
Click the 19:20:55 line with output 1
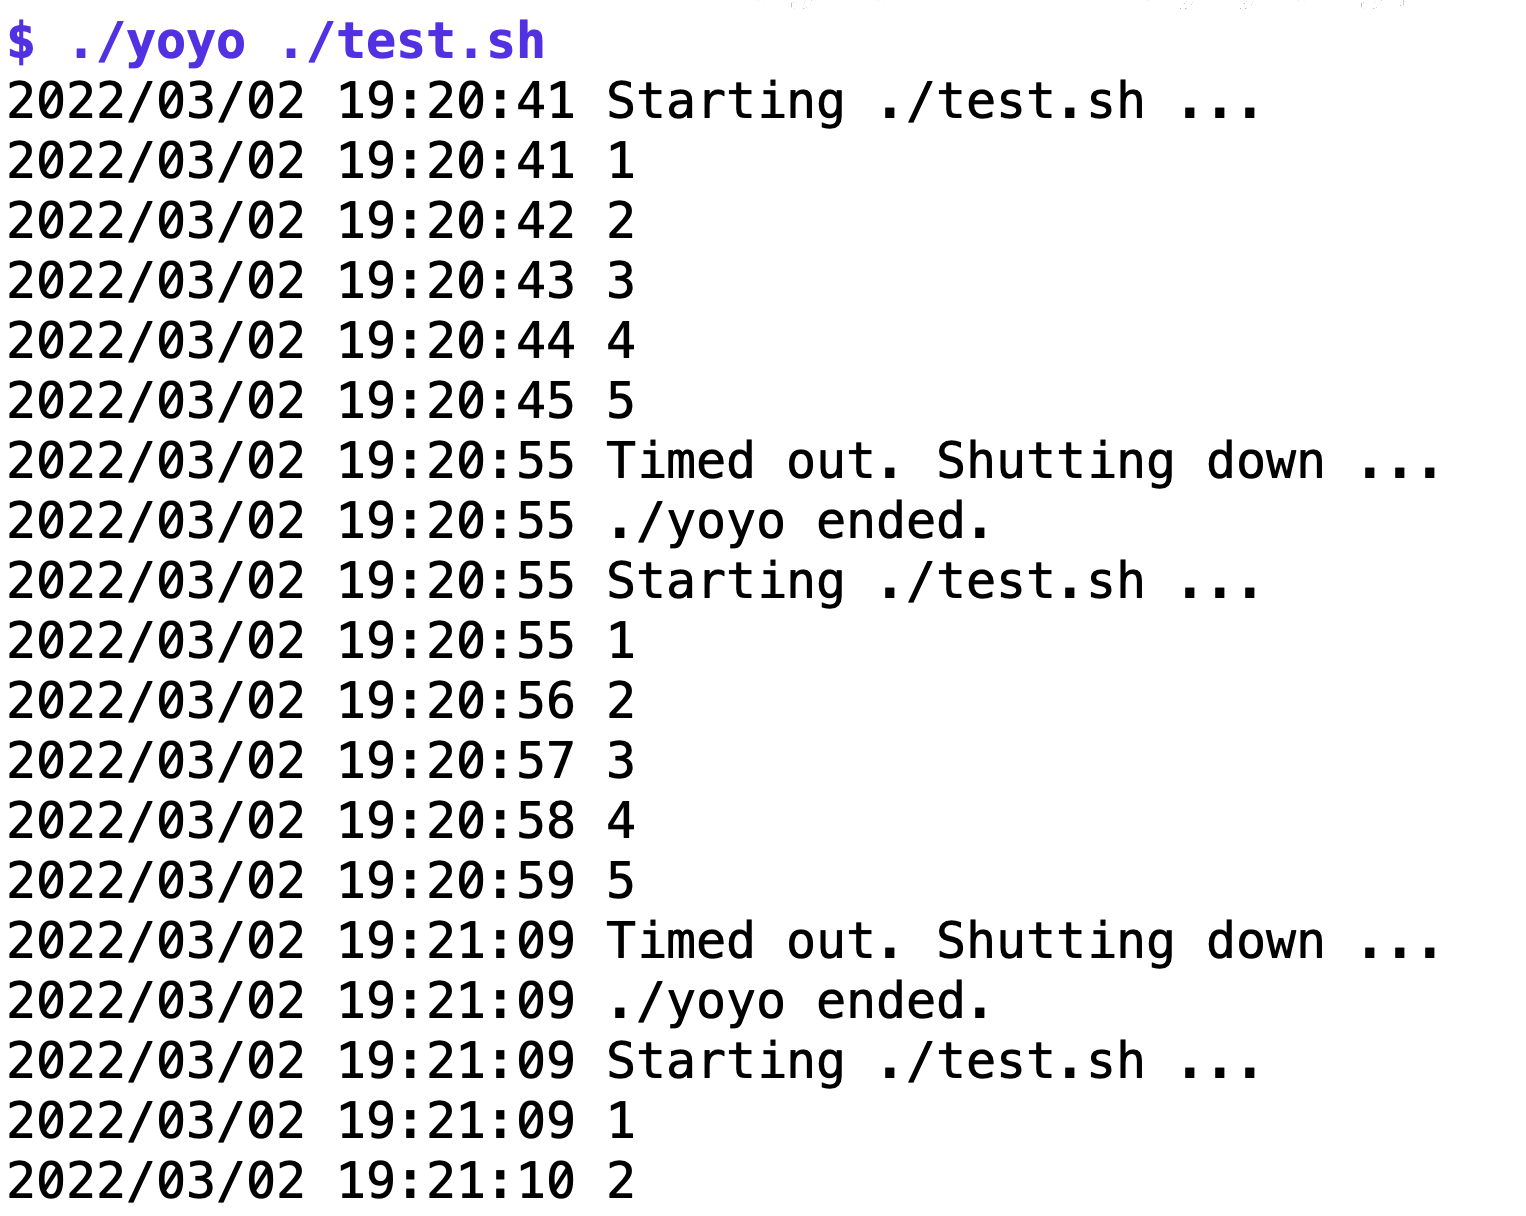(x=321, y=642)
